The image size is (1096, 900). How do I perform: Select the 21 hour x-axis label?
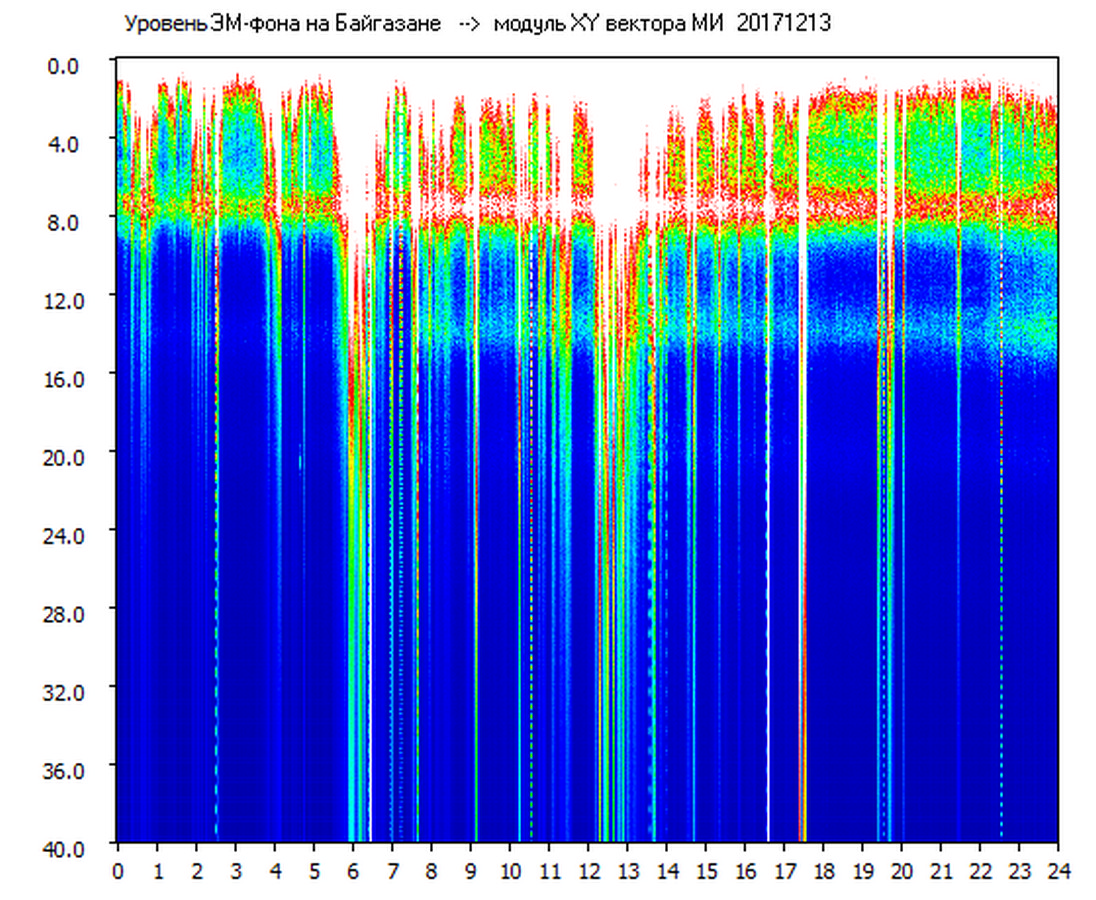941,870
